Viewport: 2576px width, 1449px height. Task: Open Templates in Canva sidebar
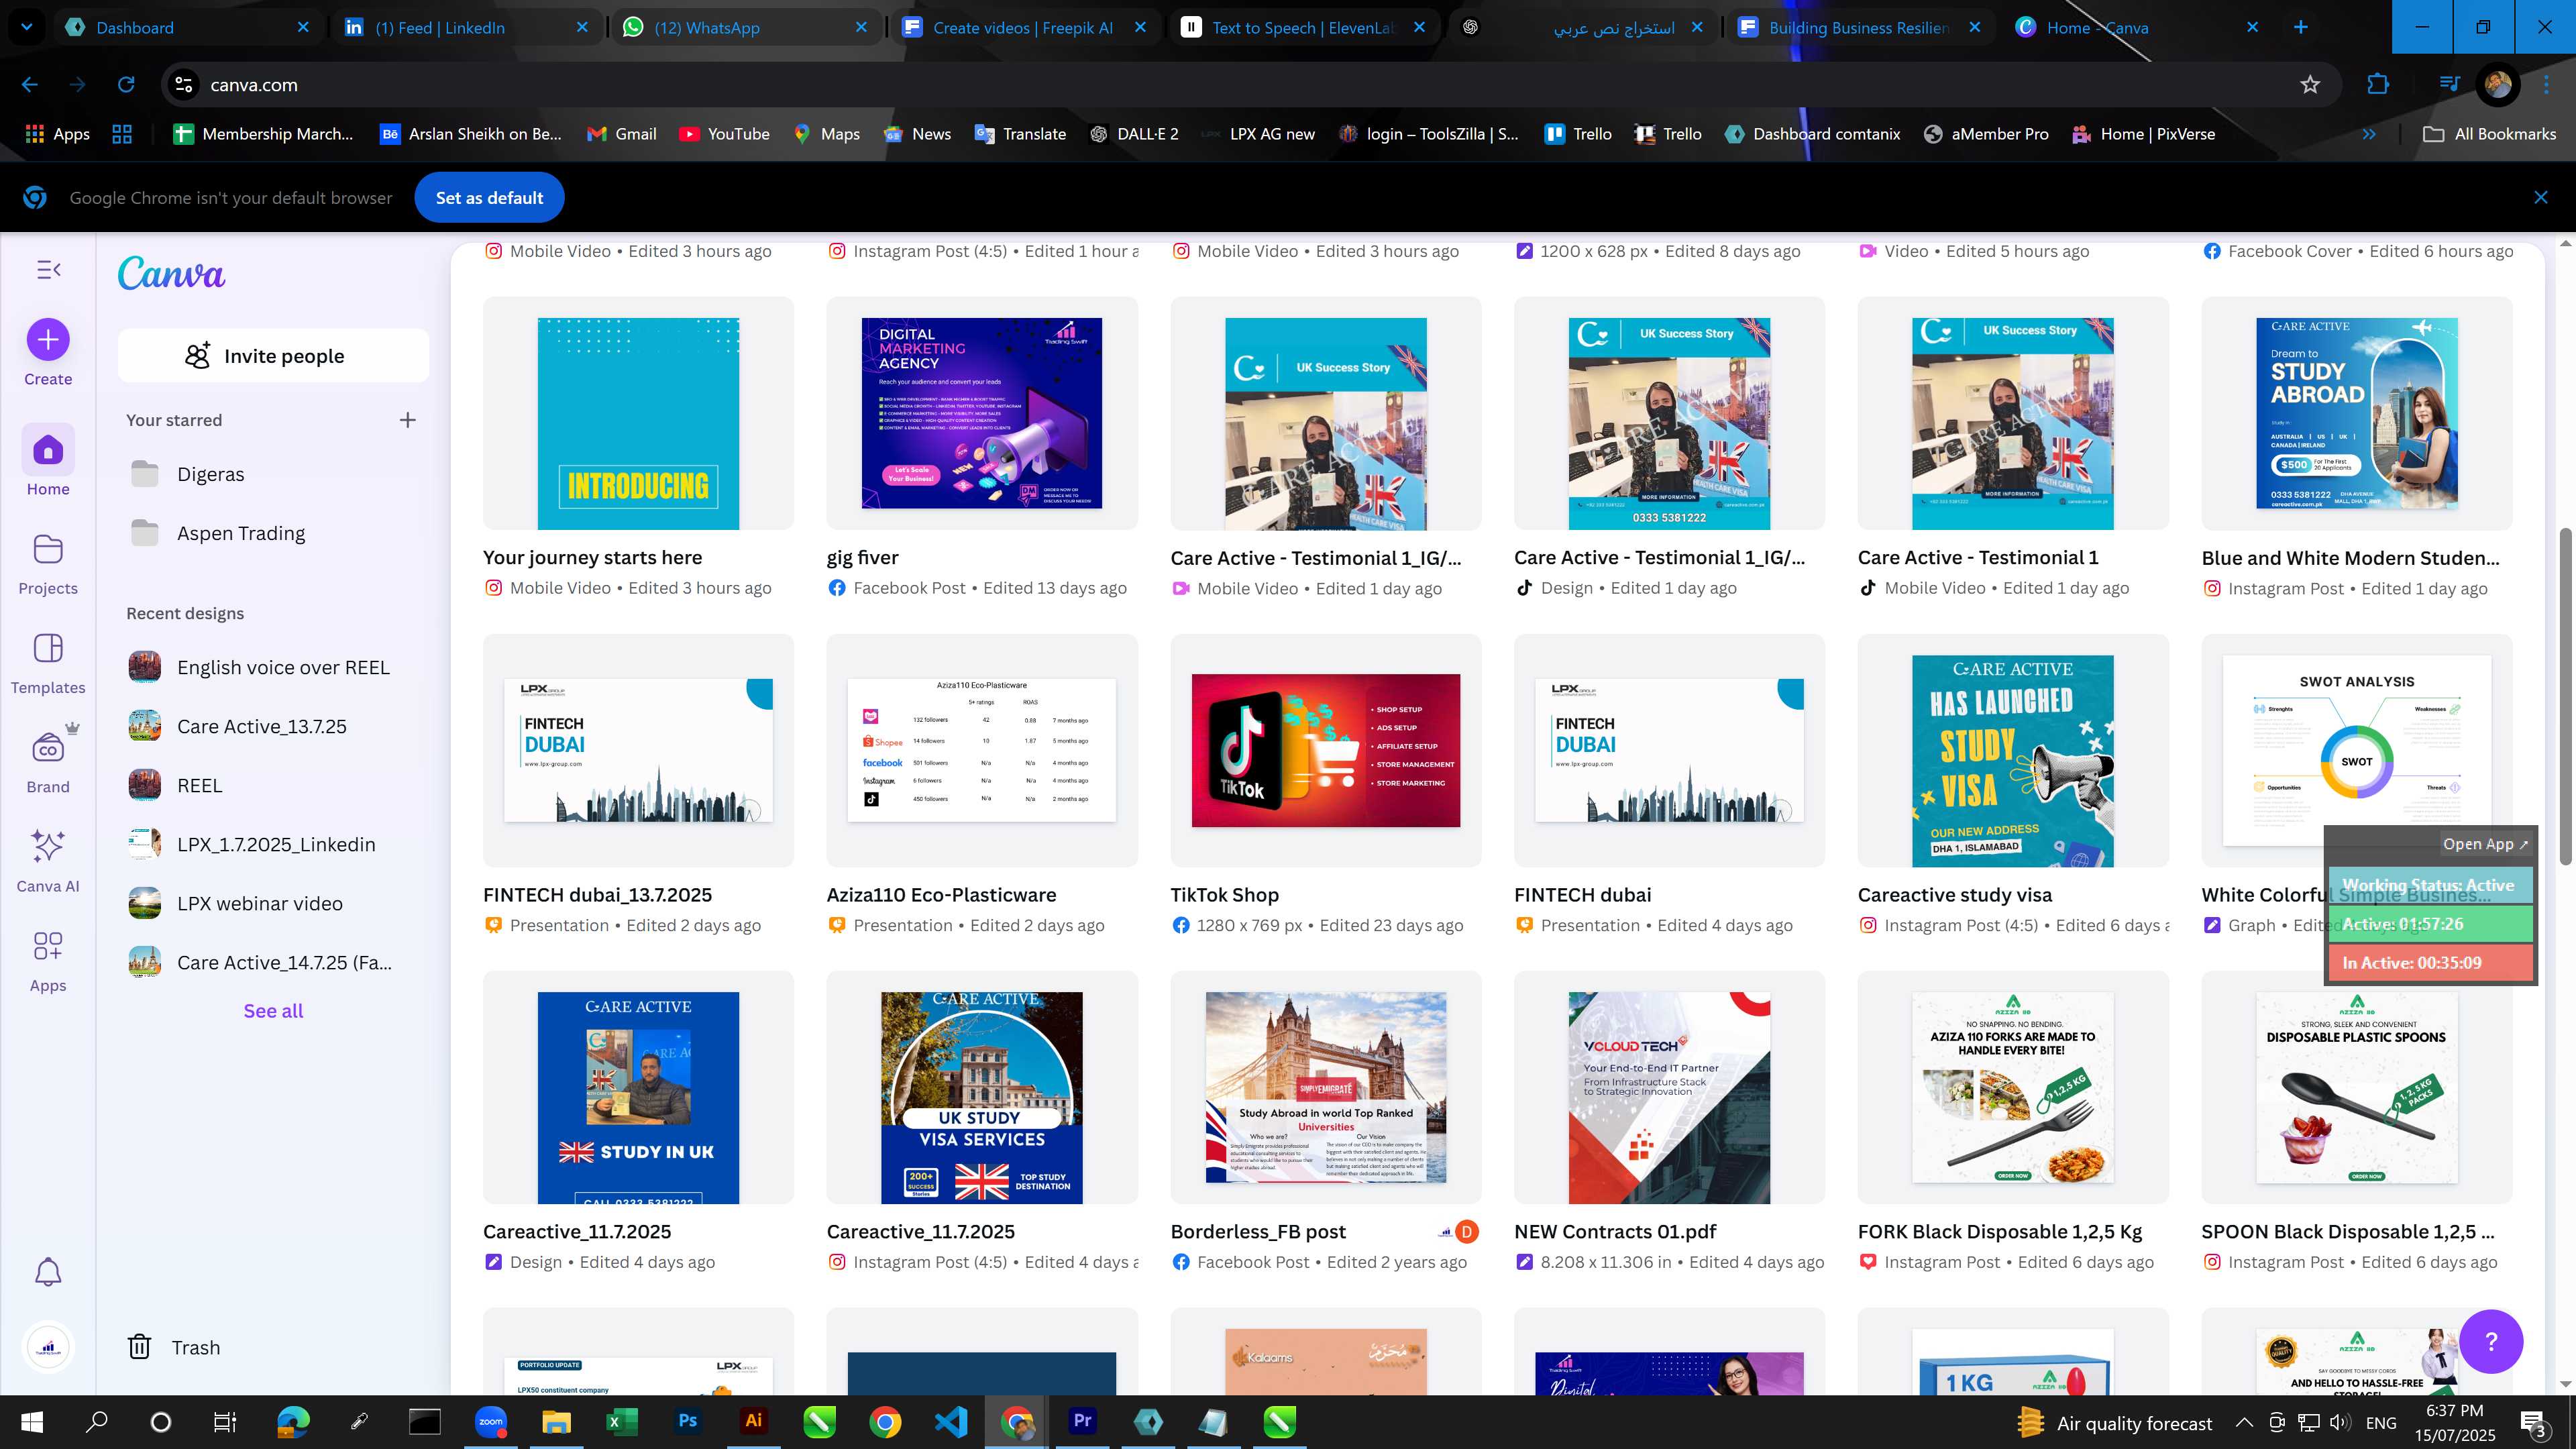(48, 662)
